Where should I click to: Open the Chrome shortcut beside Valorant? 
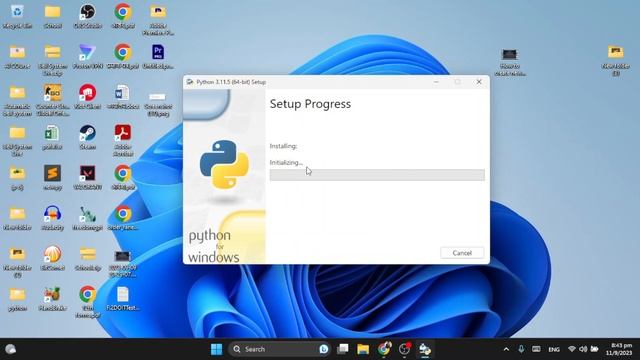(123, 178)
